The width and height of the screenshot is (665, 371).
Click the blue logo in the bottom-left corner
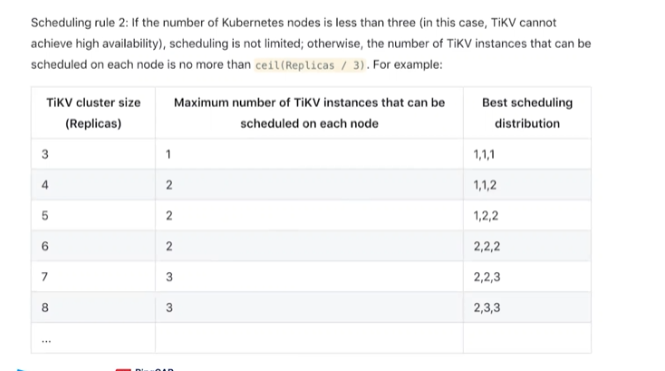coord(21,370)
